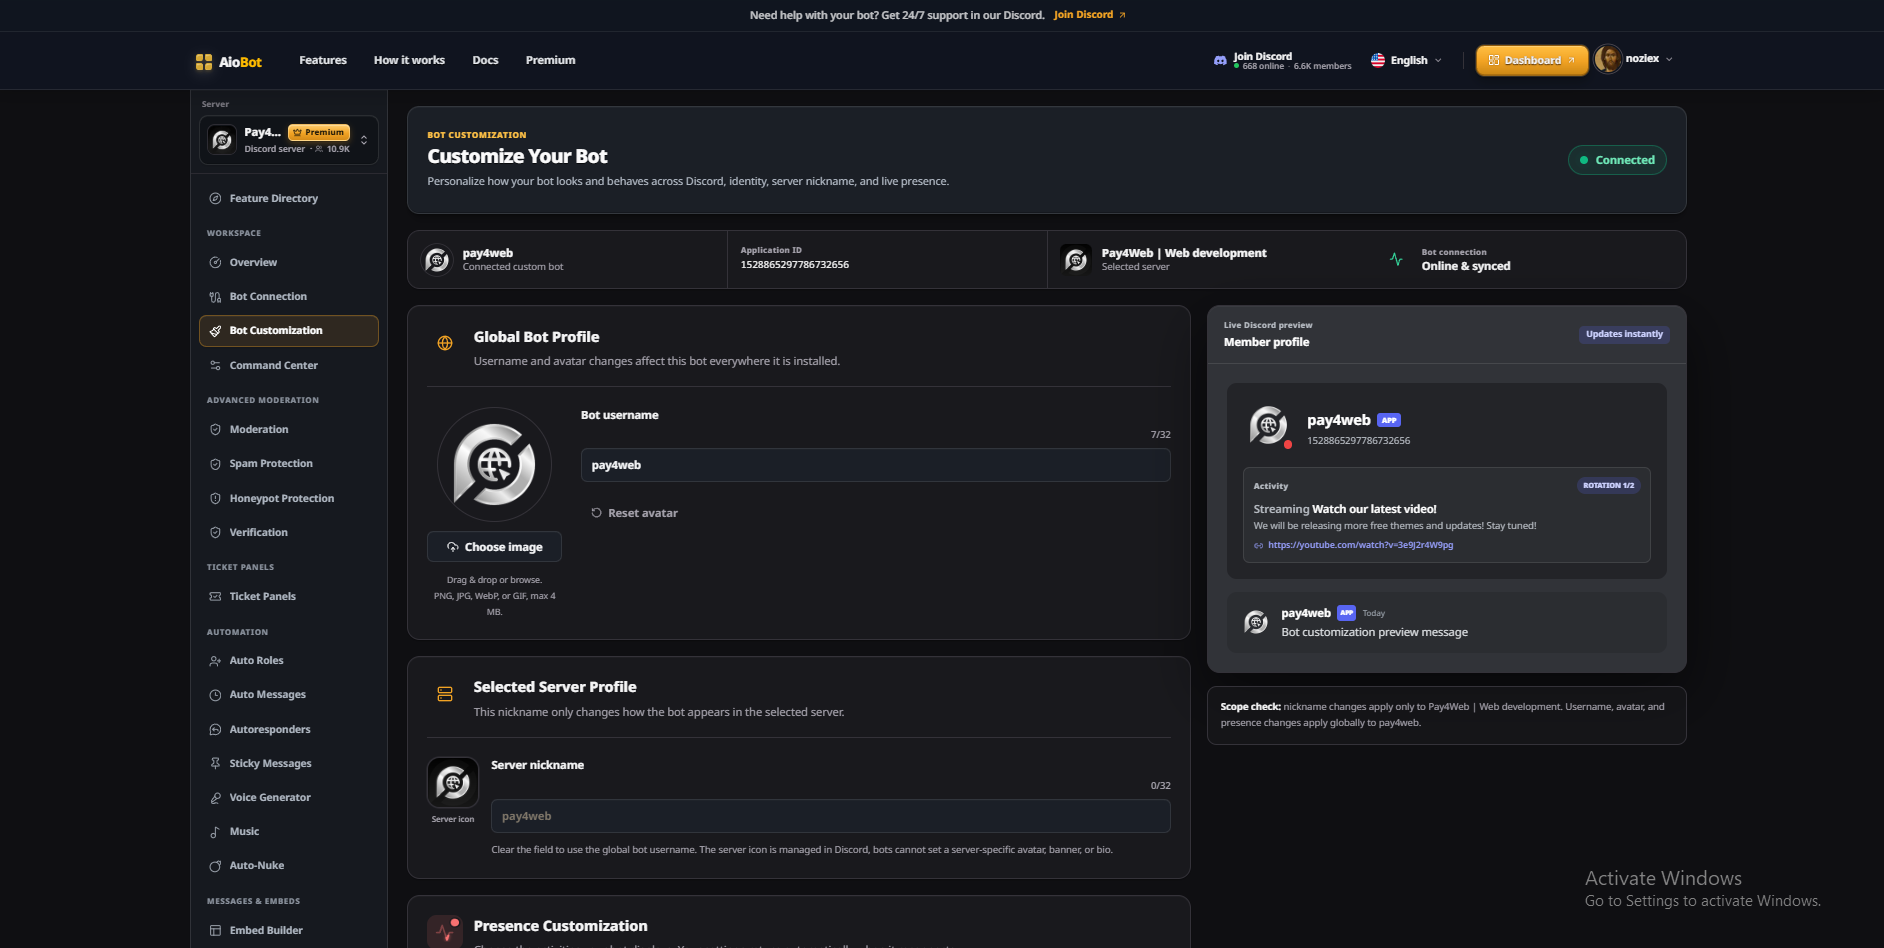The width and height of the screenshot is (1884, 948).
Task: Open the YouTube activity link
Action: point(1360,546)
